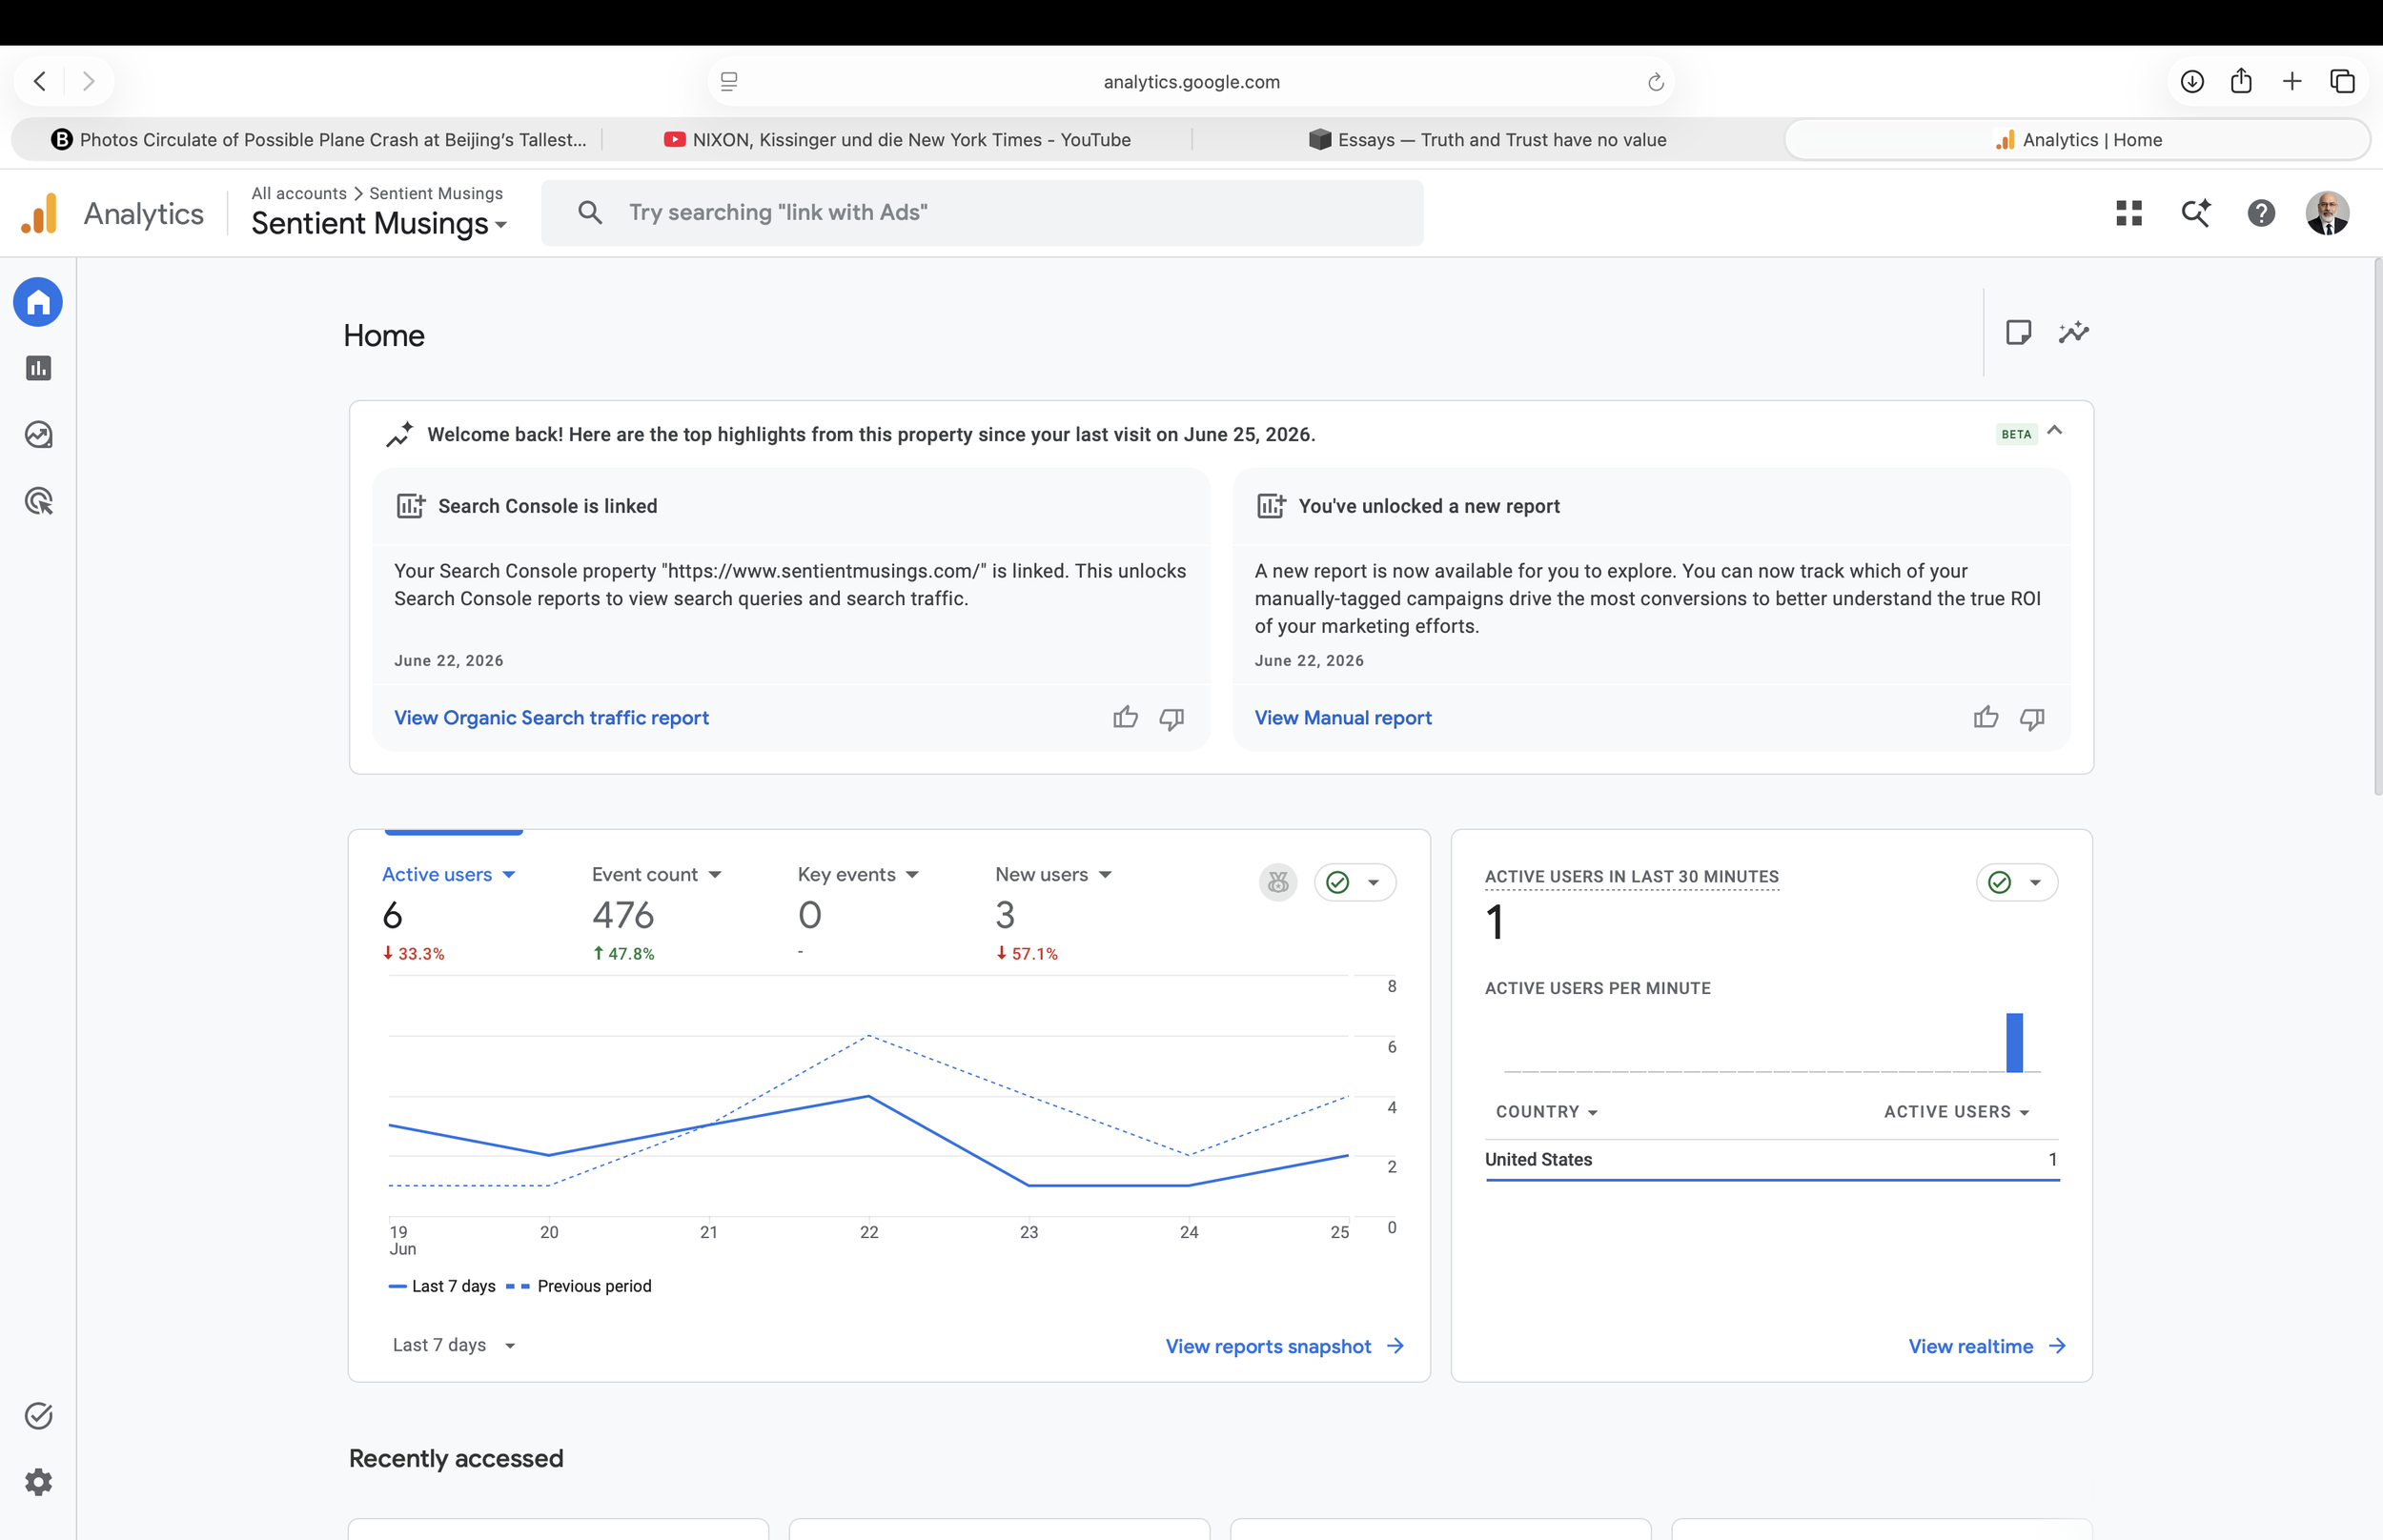Click the browser share icon

coord(2241,81)
